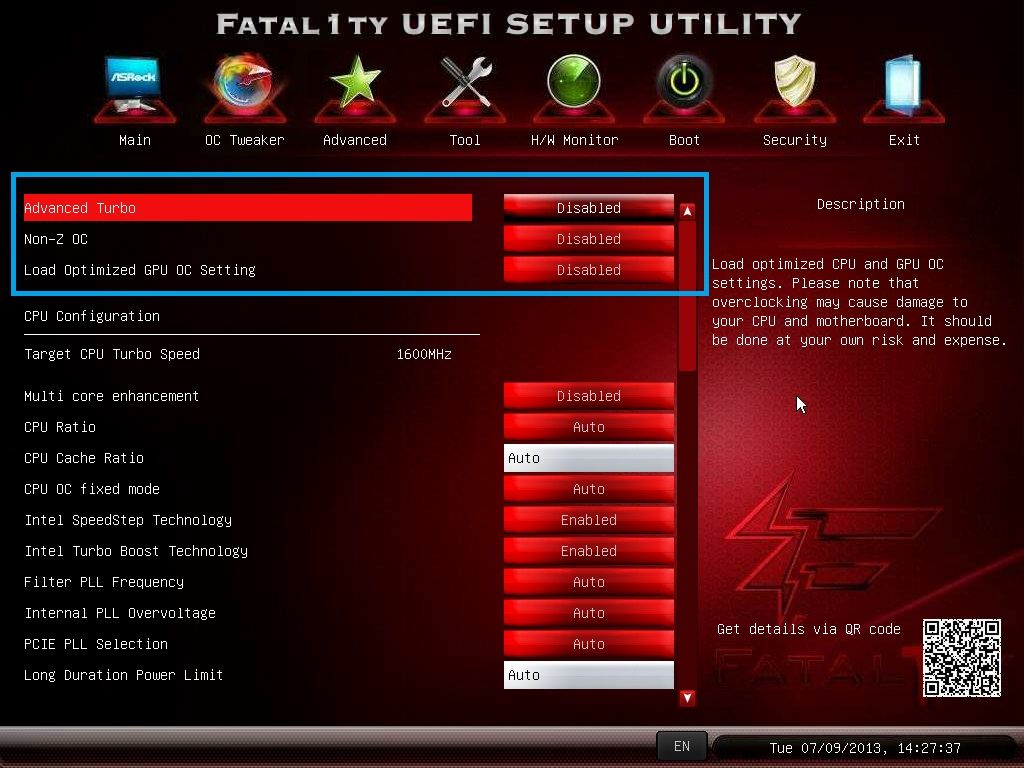Select the Advanced Turbo row label
The image size is (1024, 768).
click(80, 208)
